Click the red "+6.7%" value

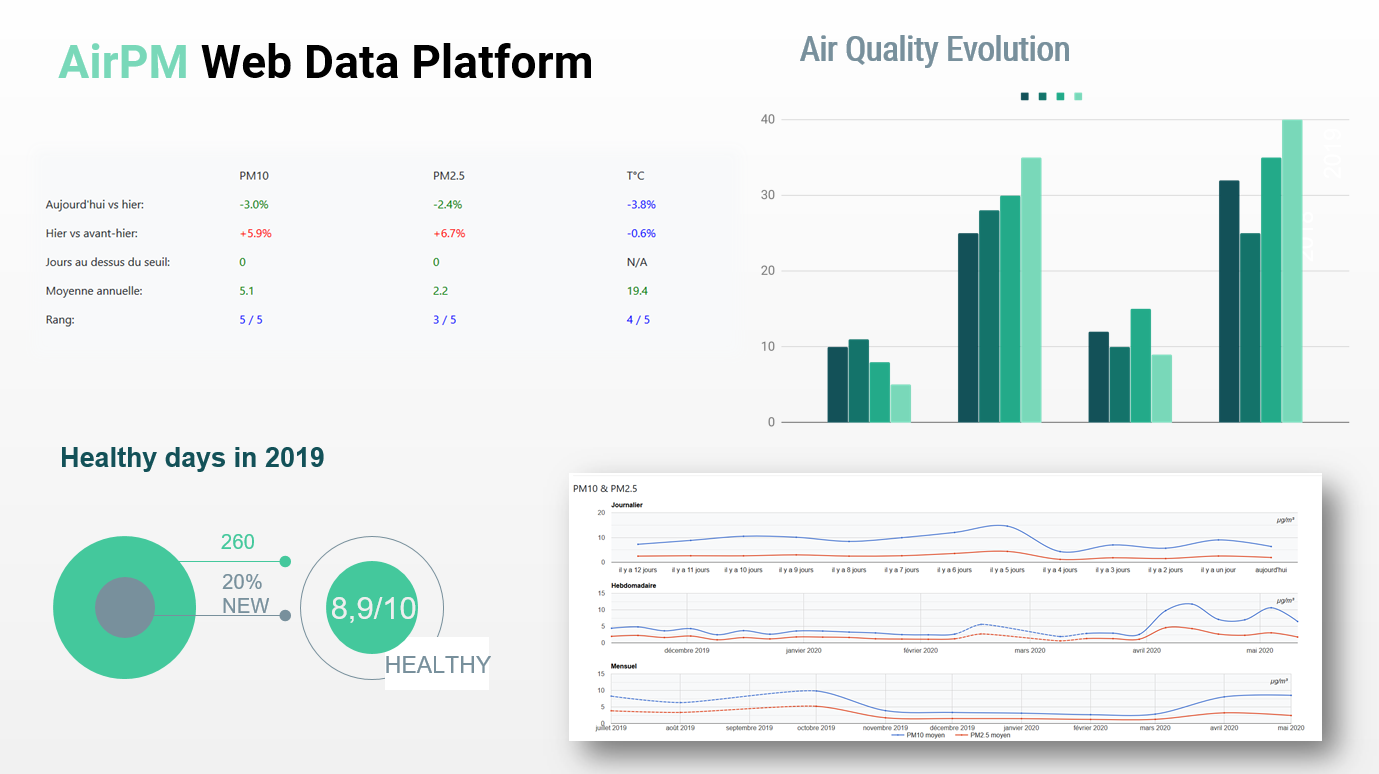click(449, 234)
